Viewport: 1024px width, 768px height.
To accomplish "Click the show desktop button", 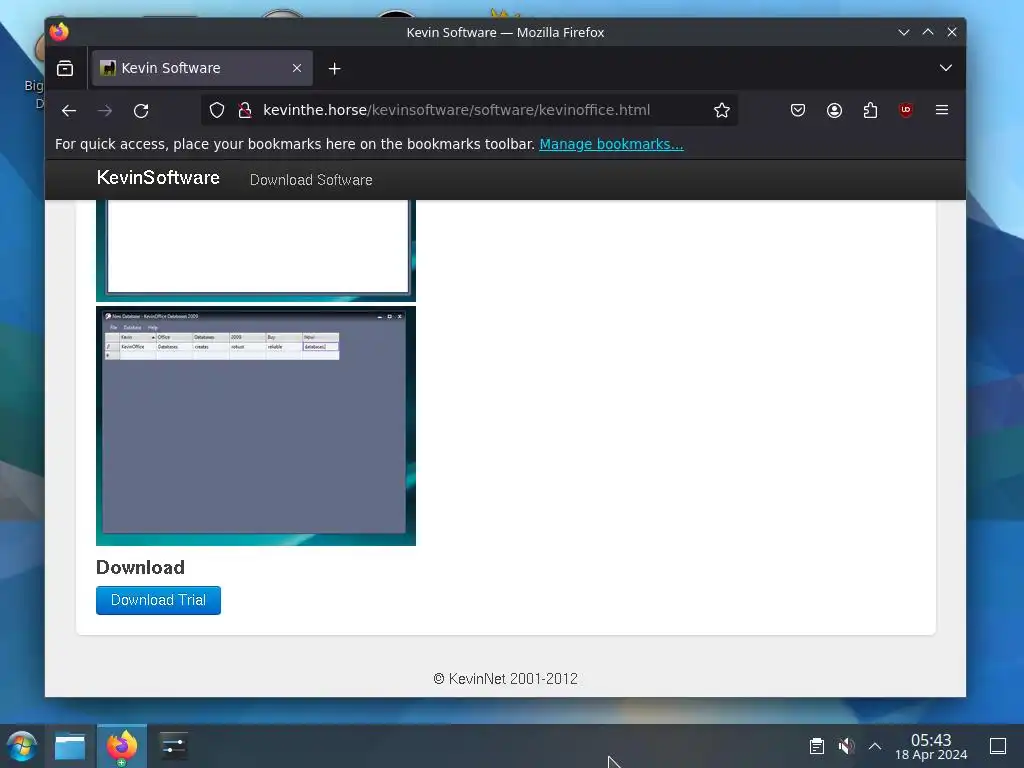I will click(998, 746).
